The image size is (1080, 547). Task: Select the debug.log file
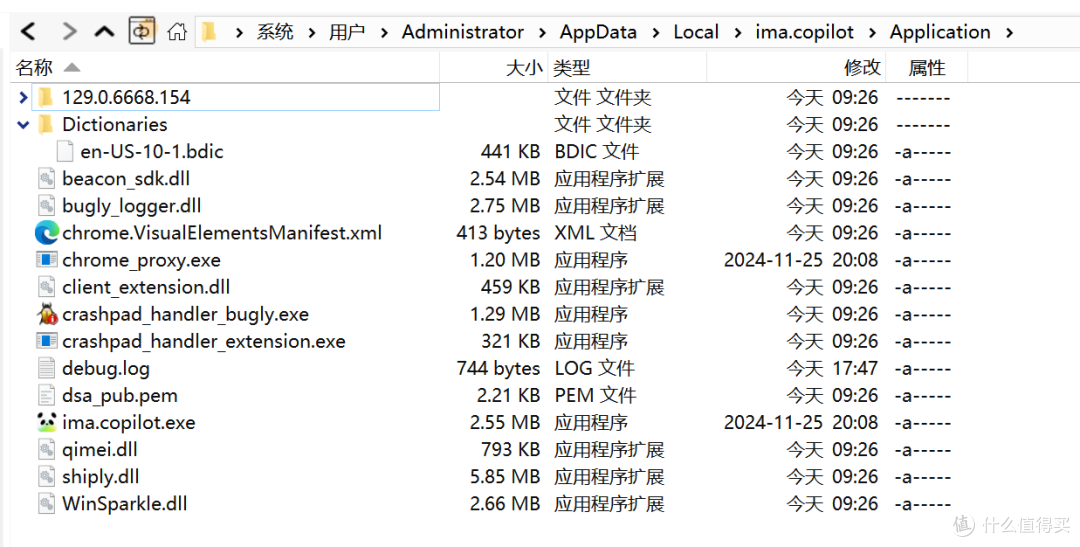105,368
